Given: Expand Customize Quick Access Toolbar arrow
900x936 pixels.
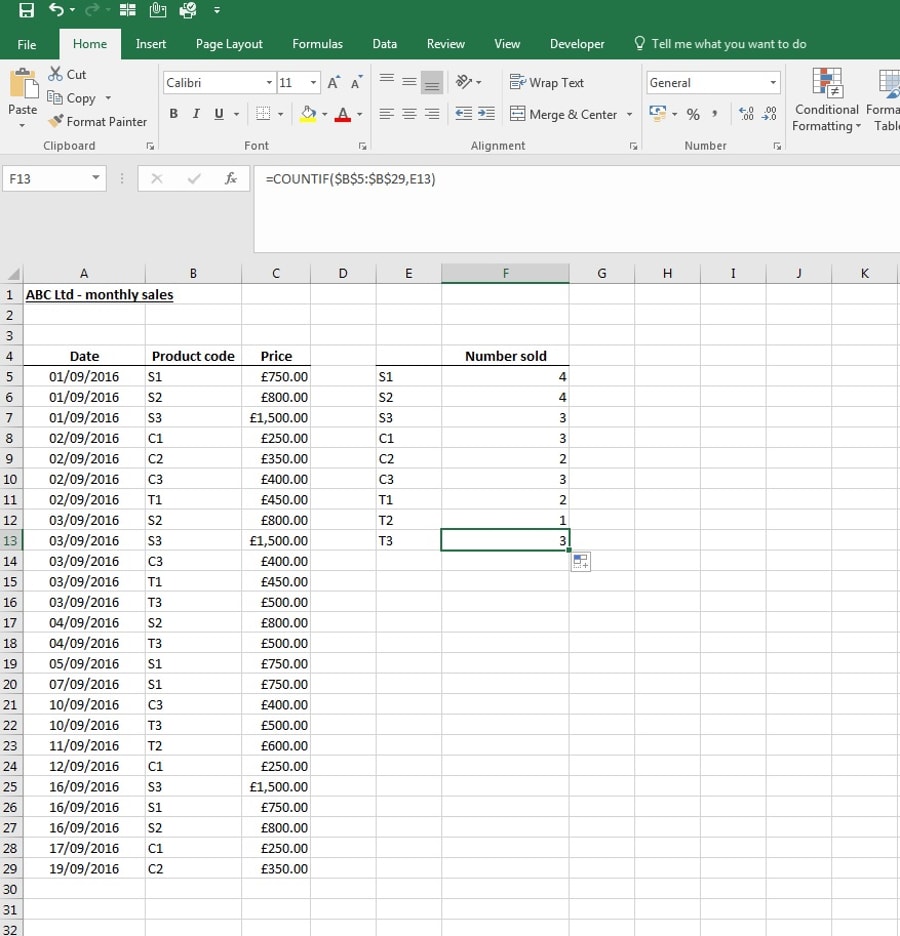Looking at the screenshot, I should [217, 10].
